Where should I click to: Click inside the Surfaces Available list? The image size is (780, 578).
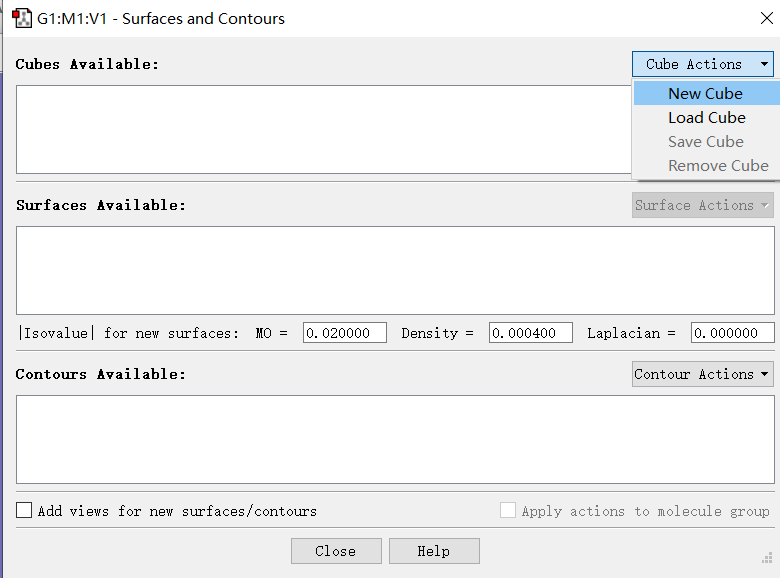coord(395,271)
